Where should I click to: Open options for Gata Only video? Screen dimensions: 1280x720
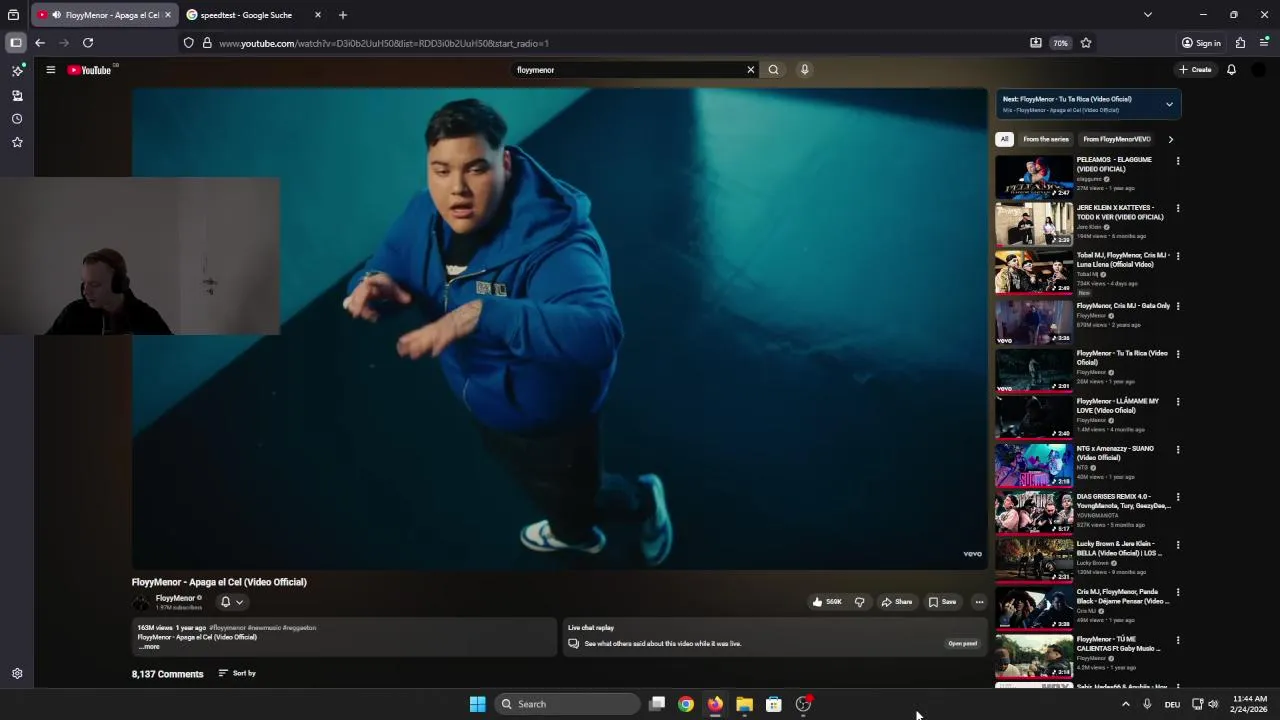pyautogui.click(x=1178, y=306)
